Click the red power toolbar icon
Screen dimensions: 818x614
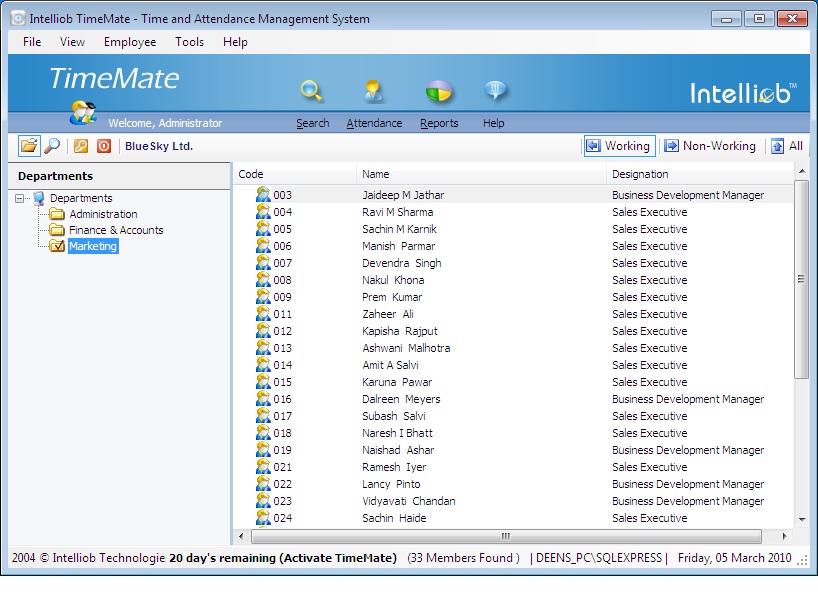(x=104, y=146)
